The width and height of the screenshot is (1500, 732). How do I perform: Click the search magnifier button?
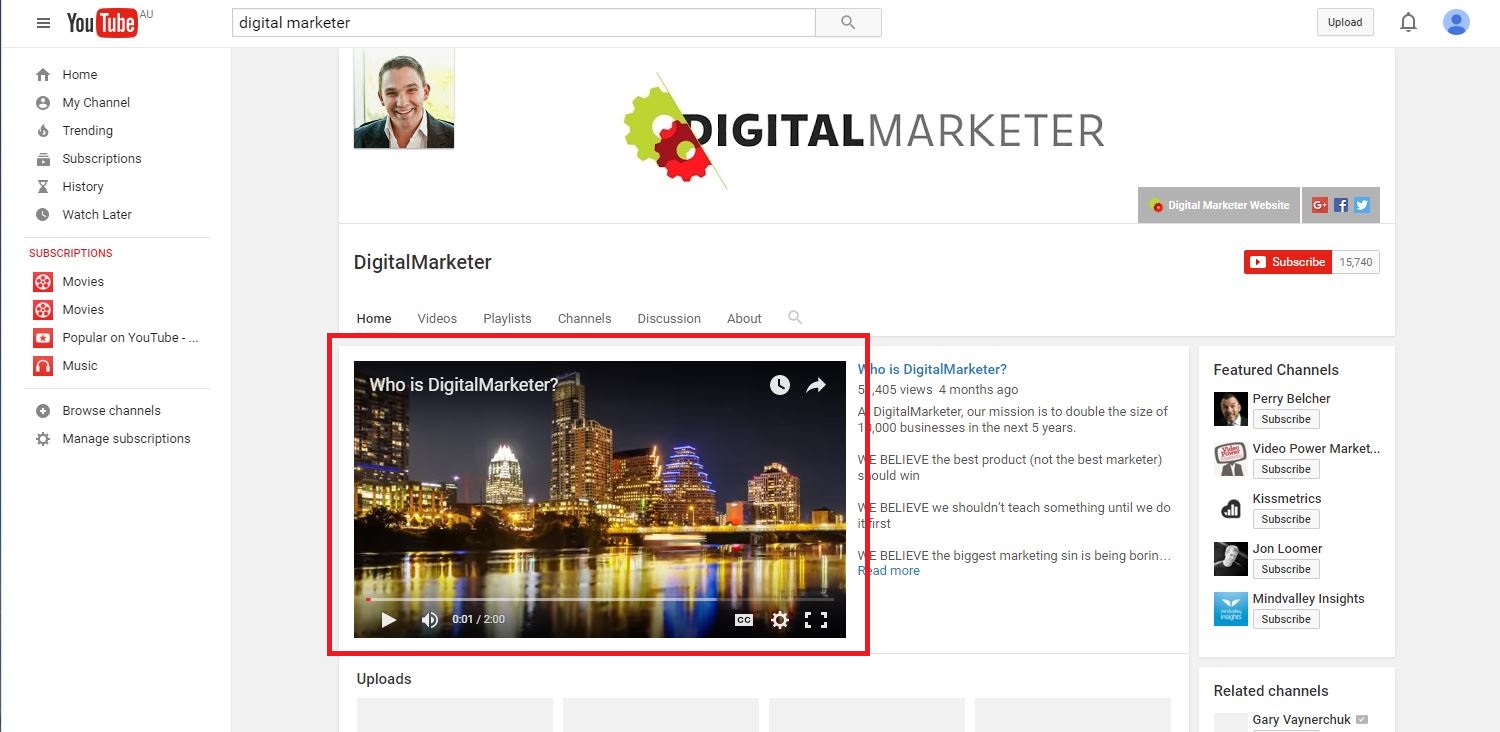848,22
